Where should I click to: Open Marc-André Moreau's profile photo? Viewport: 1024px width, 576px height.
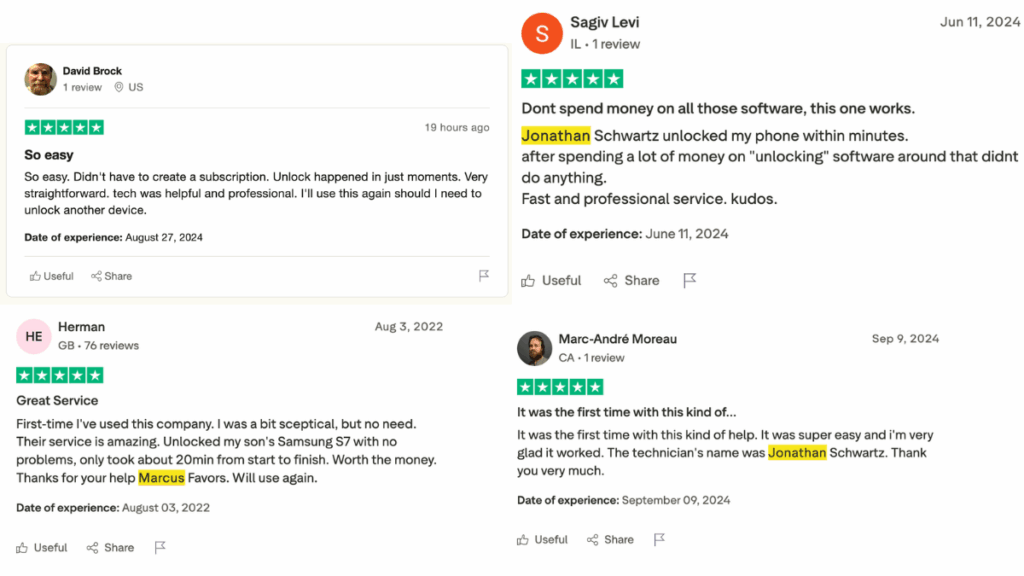click(534, 348)
